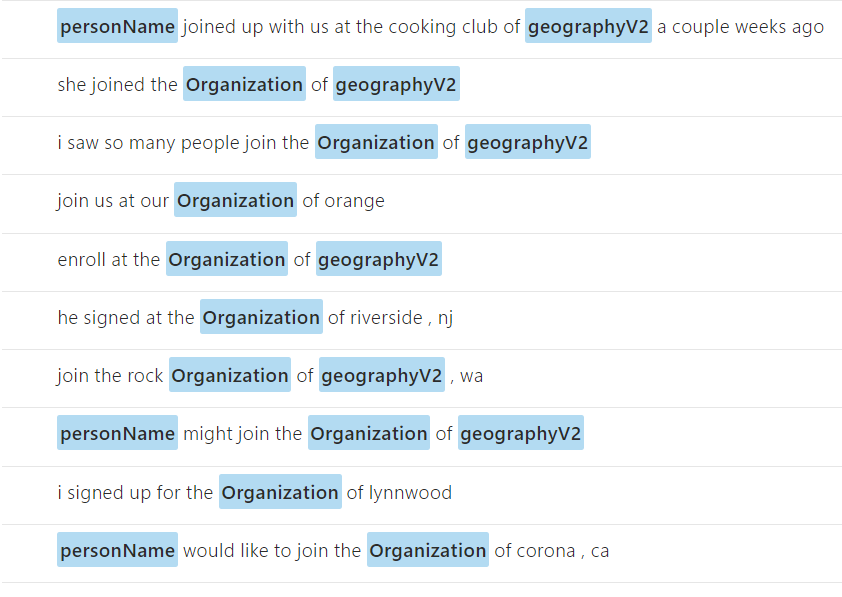Viewport: 842px width, 597px height.
Task: Select geographyV2 tag before ', wa'
Action: 382,375
